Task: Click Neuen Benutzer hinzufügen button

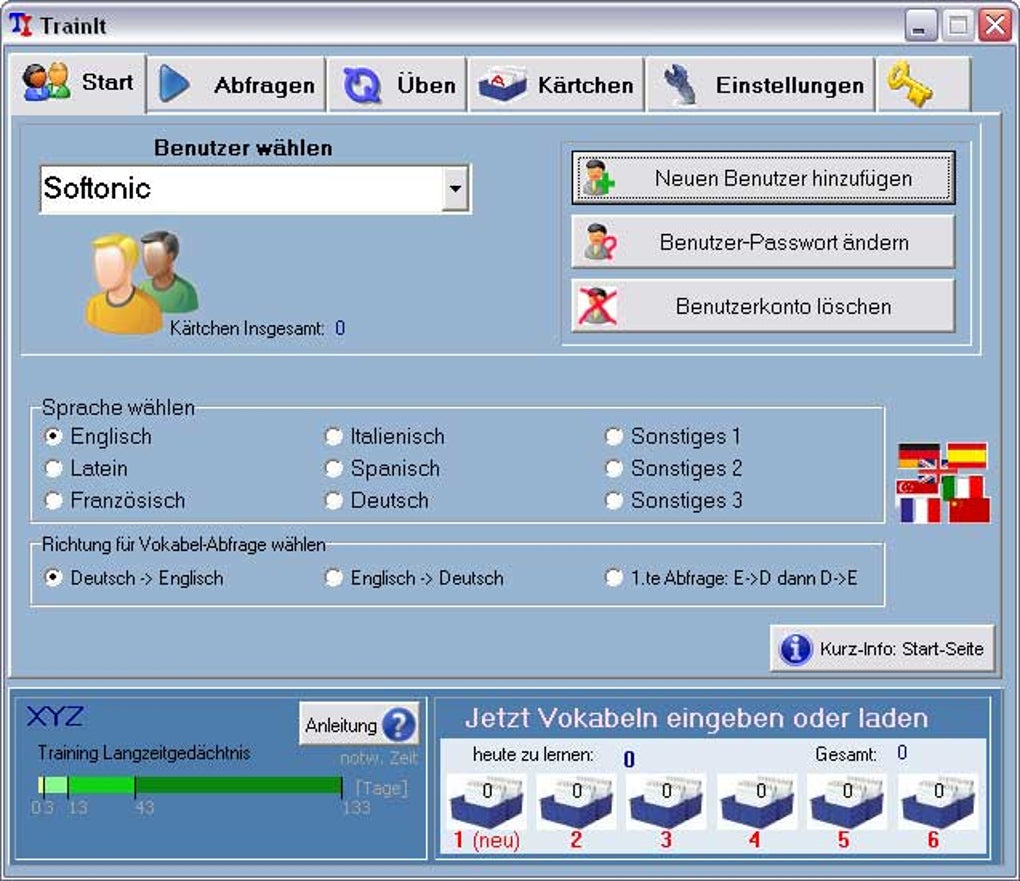Action: tap(763, 178)
